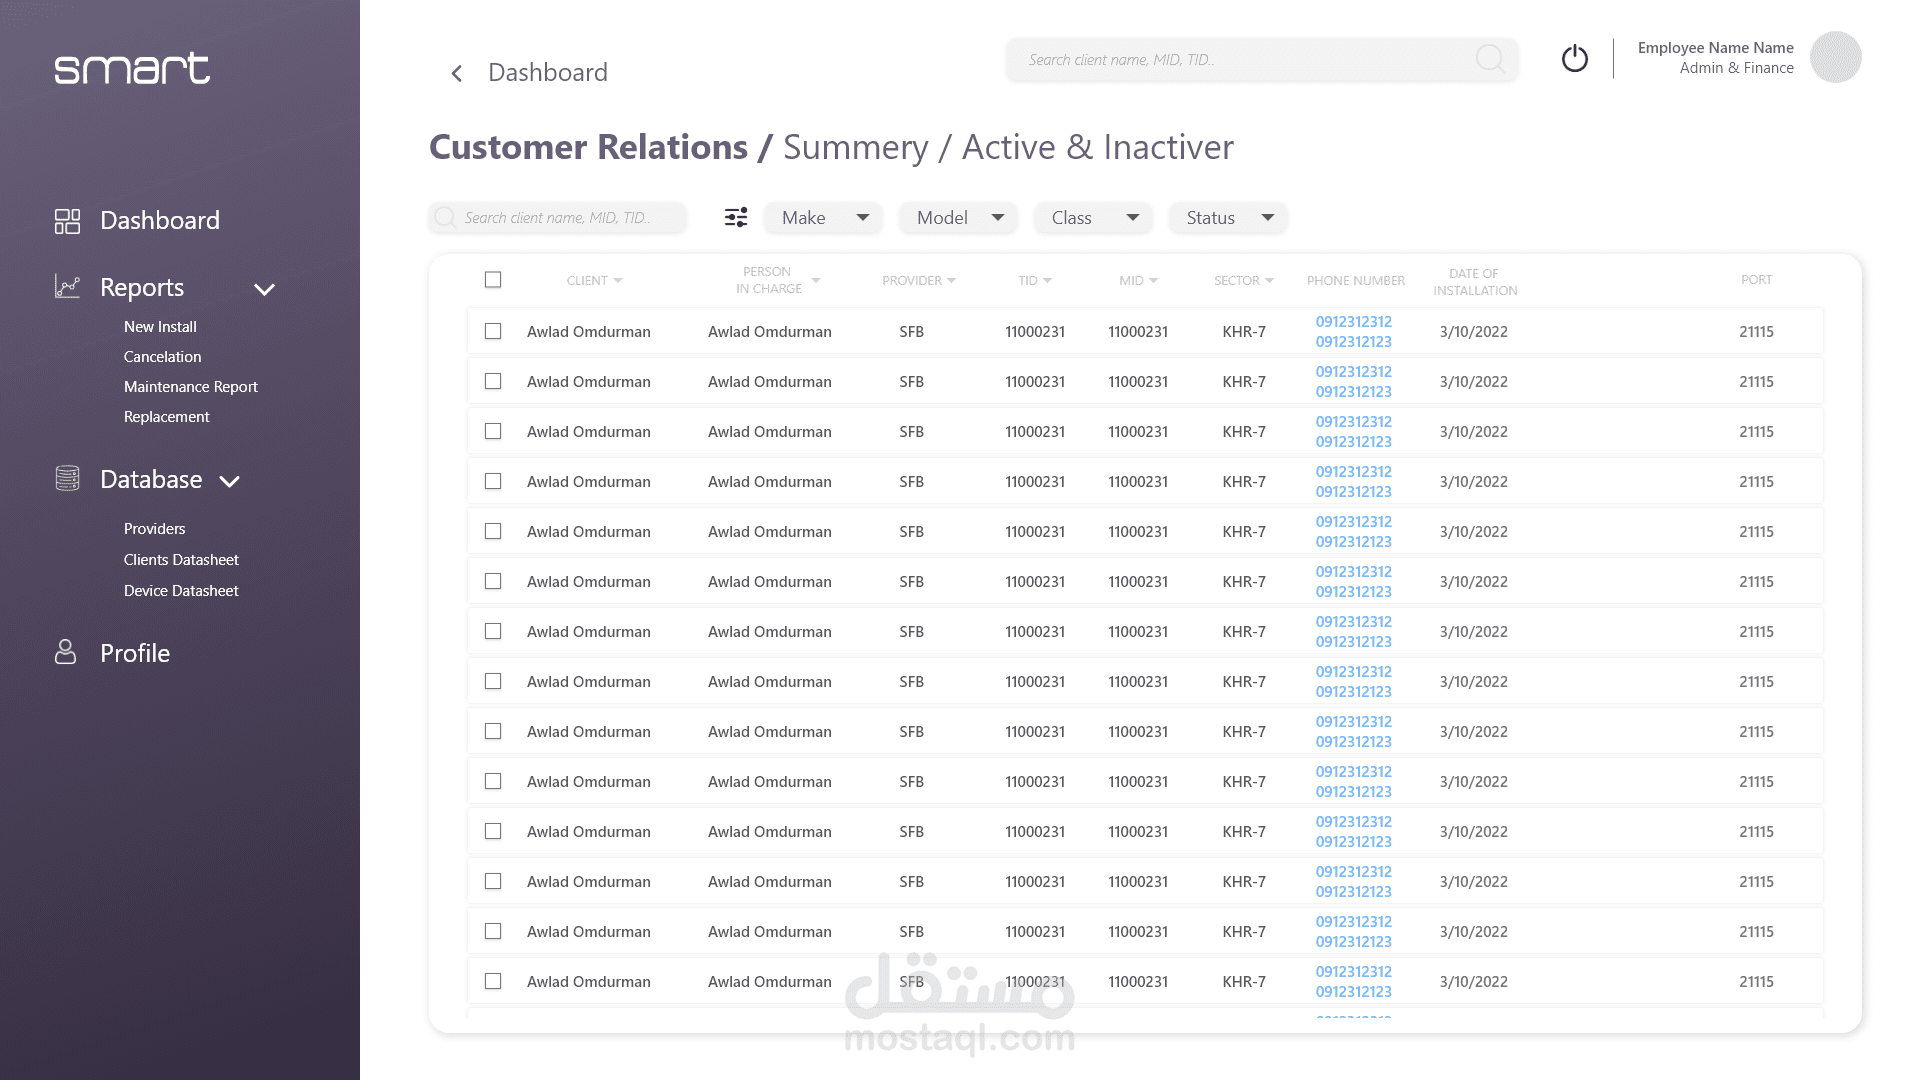Select Clients Datasheet in sidebar

(x=181, y=560)
